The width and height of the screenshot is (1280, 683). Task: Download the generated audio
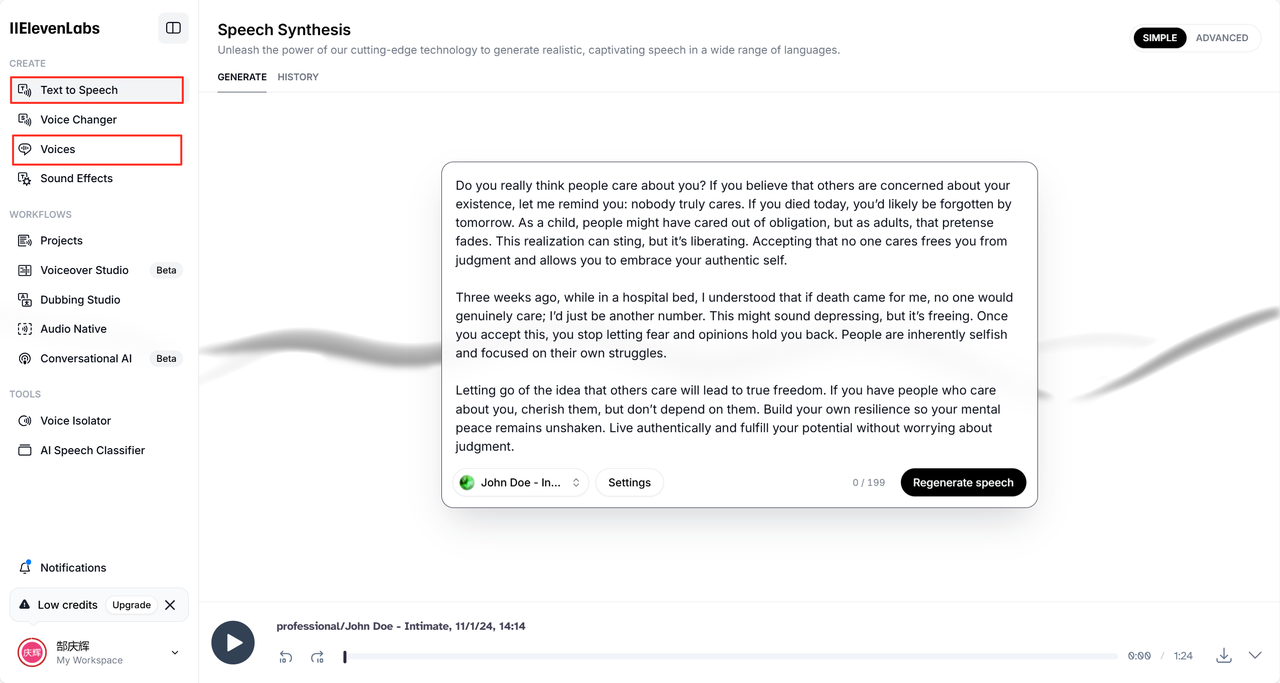point(1223,656)
